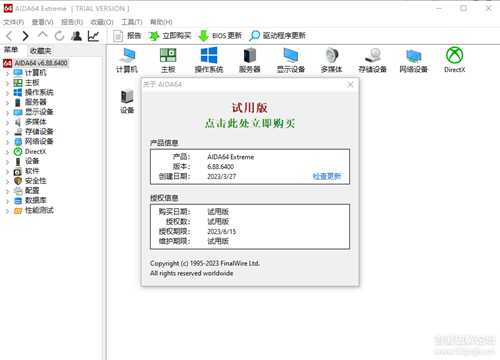Go back with the left arrow toolbar button
500x360 pixels.
click(9, 36)
